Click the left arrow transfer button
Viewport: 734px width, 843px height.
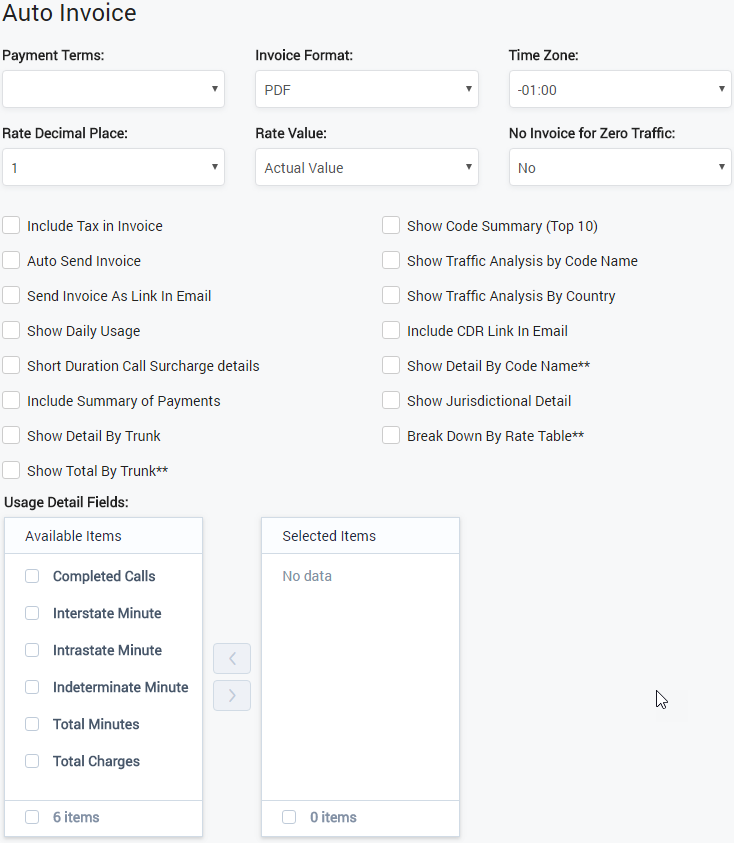(232, 658)
